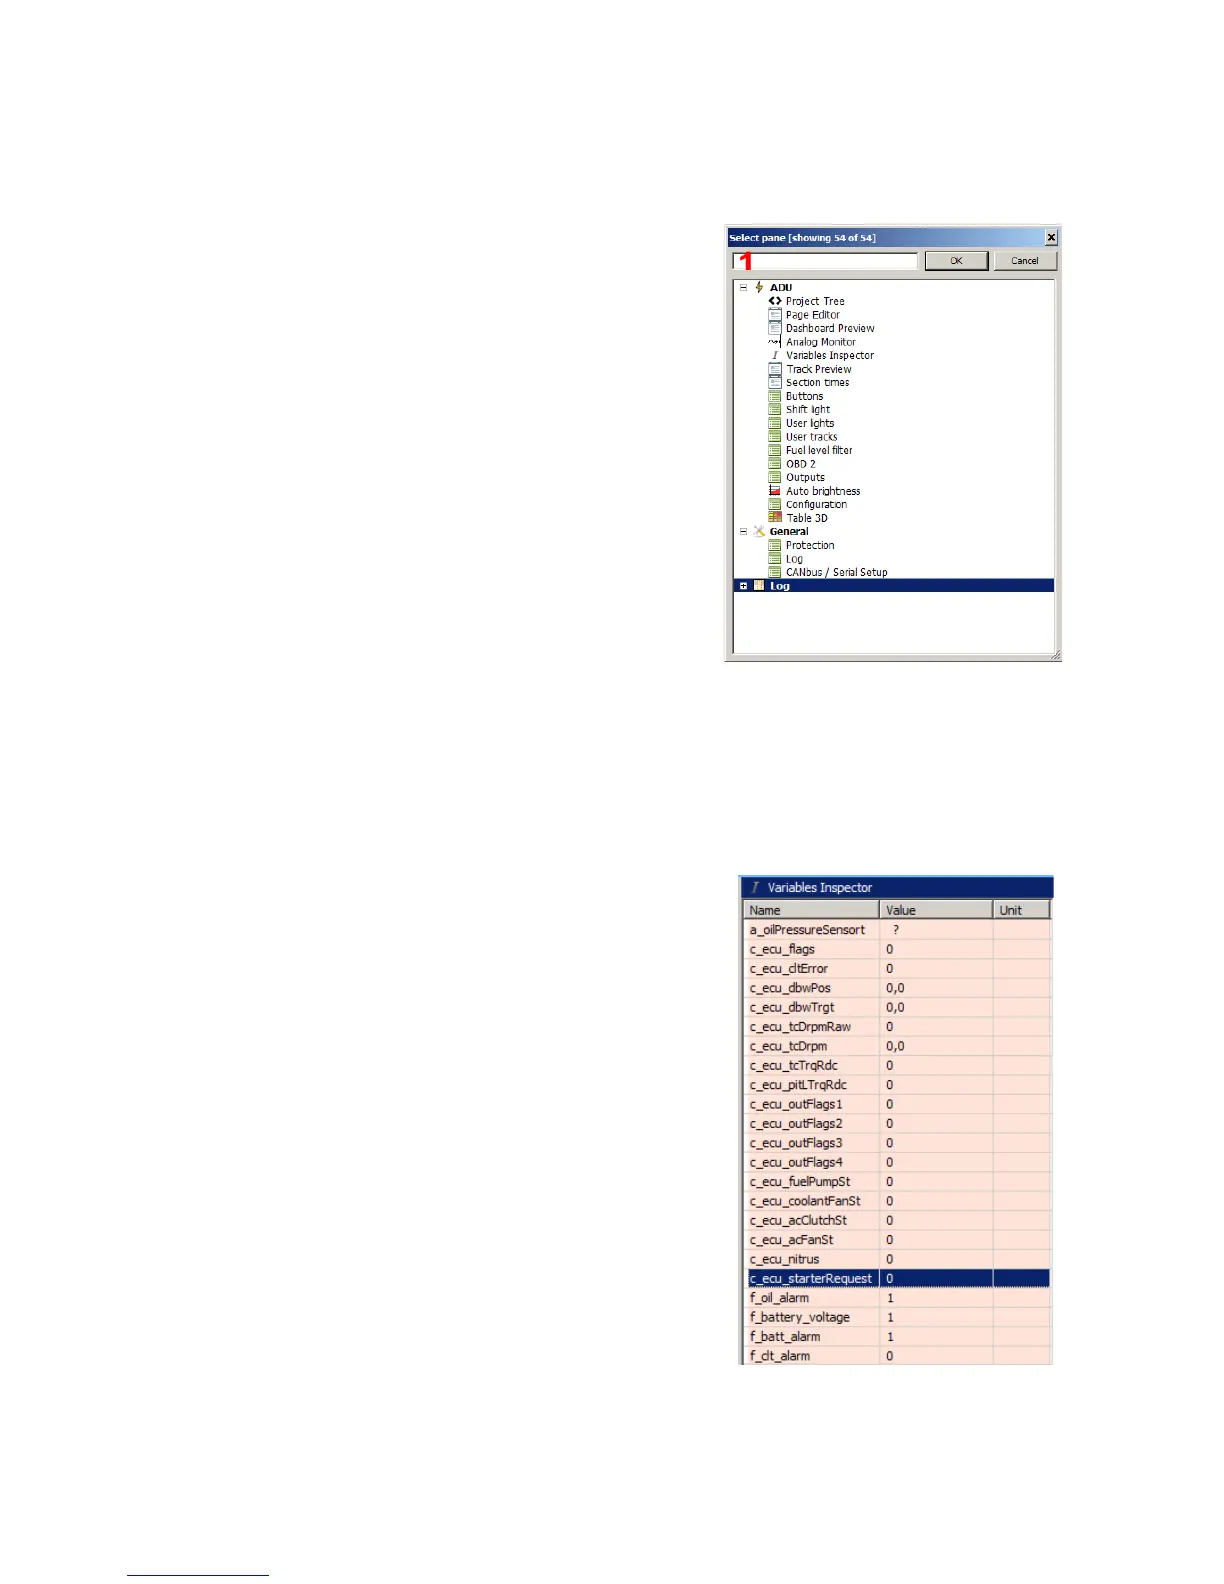Image resolution: width=1224 pixels, height=1584 pixels.
Task: Sort by the Name column header
Action: pos(812,910)
